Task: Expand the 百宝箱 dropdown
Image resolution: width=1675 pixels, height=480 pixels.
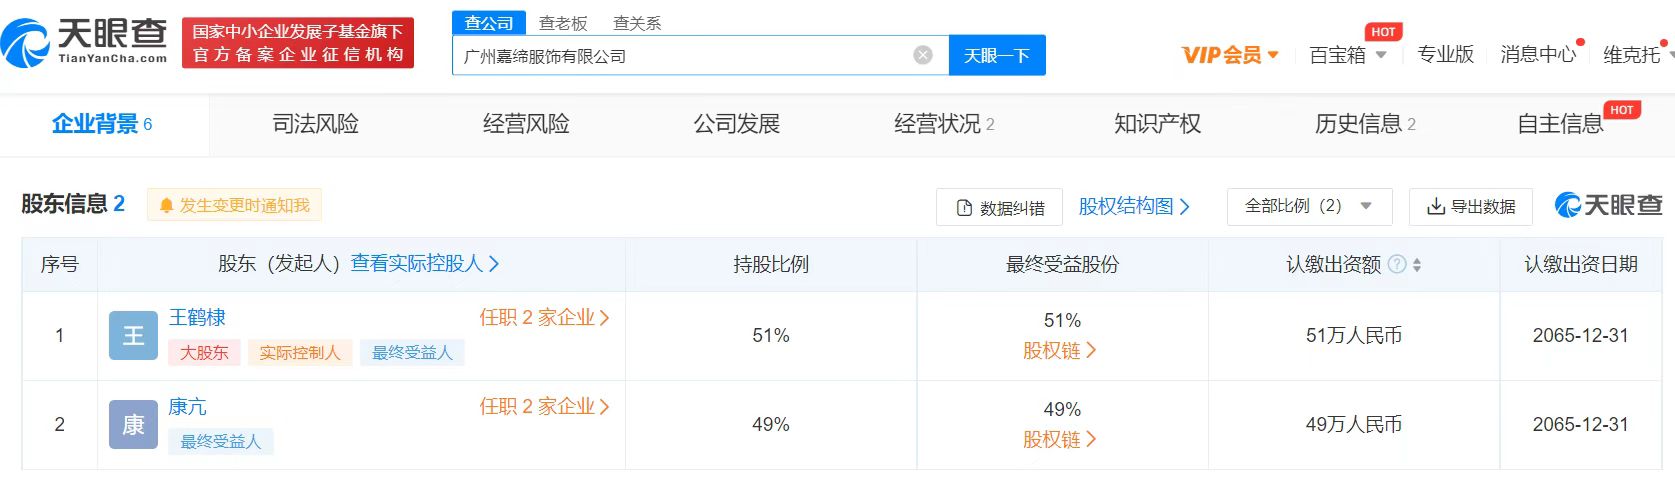Action: point(1347,55)
